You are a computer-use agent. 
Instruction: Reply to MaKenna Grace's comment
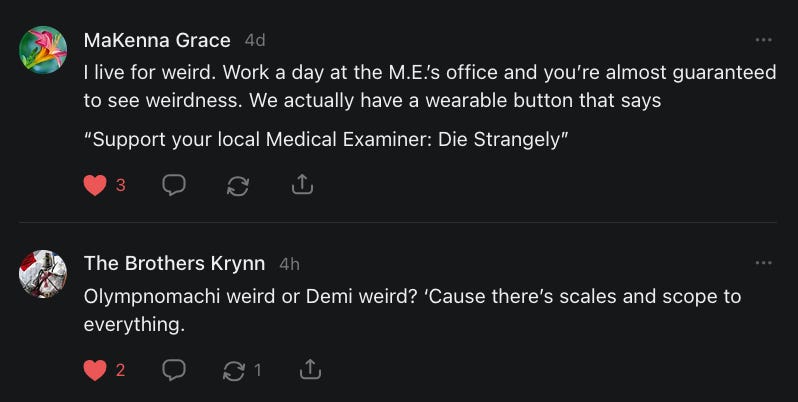pos(174,185)
